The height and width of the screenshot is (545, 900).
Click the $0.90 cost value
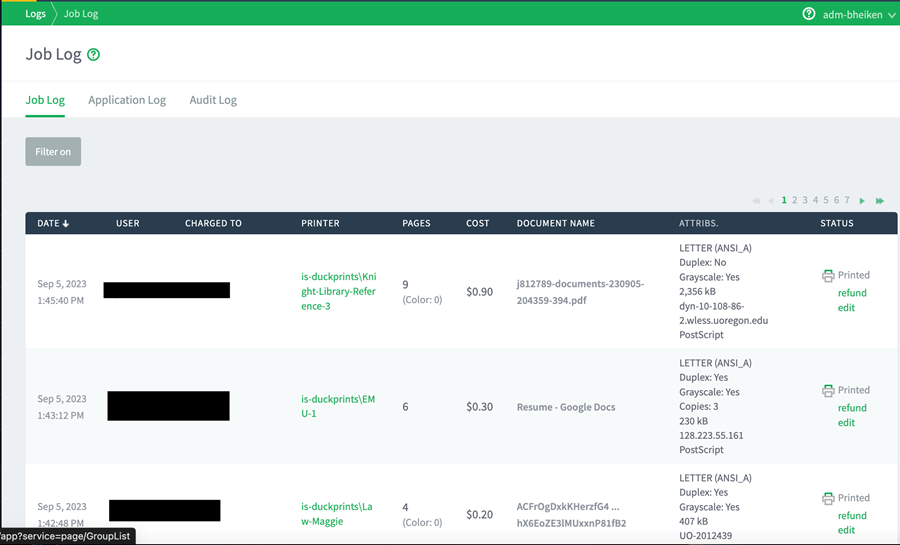coord(479,292)
